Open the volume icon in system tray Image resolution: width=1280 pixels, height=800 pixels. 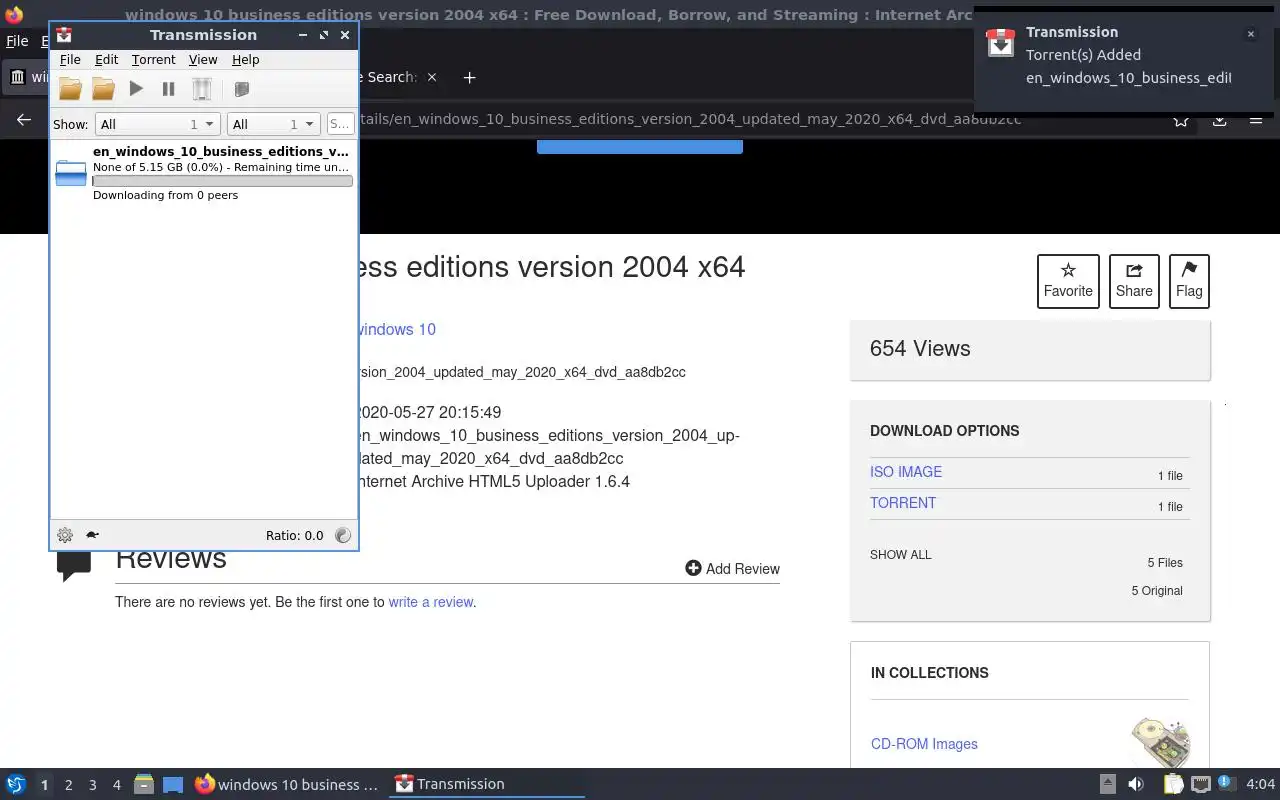click(x=1136, y=785)
